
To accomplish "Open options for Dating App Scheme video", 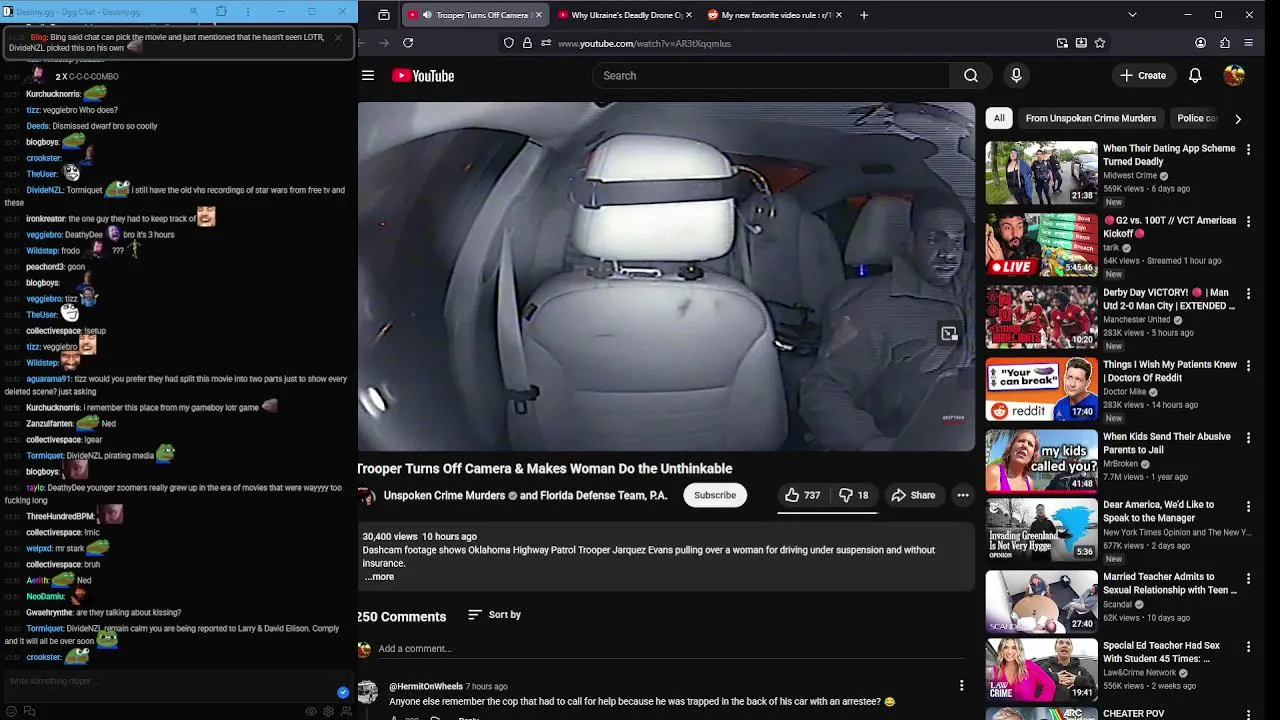I will click(1248, 149).
